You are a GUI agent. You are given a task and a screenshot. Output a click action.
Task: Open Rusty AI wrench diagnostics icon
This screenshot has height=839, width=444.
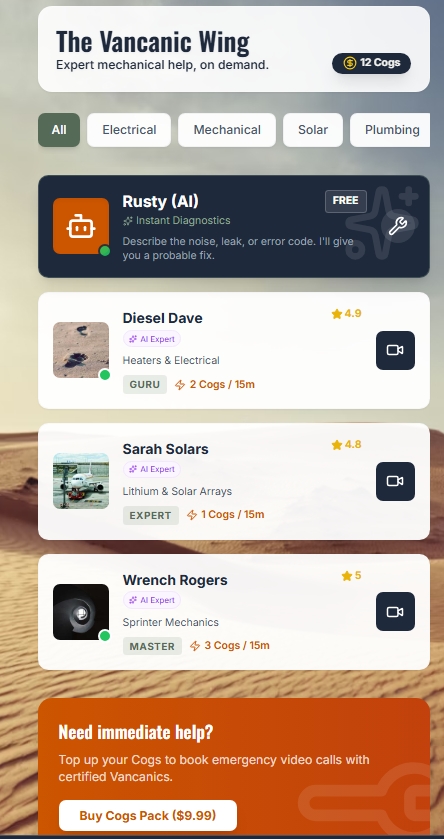(x=397, y=226)
